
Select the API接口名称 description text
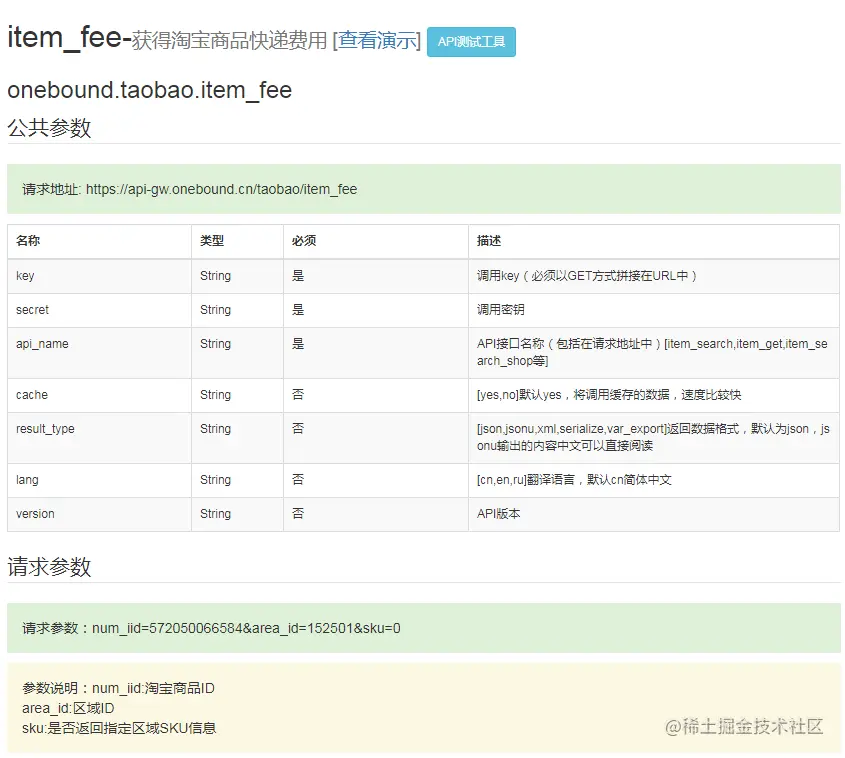652,352
